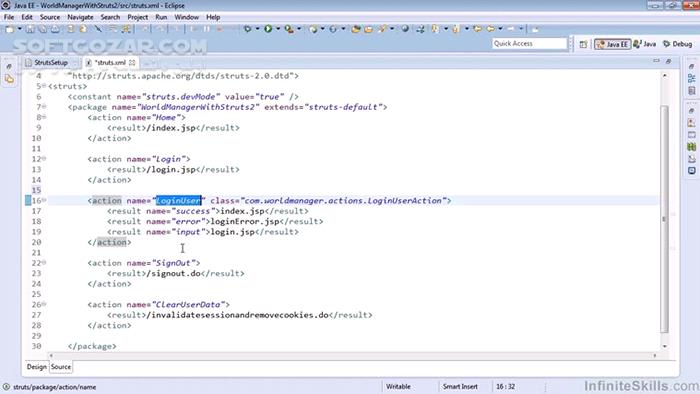Viewport: 700px width, 394px height.
Task: Open the File menu
Action: (x=9, y=17)
